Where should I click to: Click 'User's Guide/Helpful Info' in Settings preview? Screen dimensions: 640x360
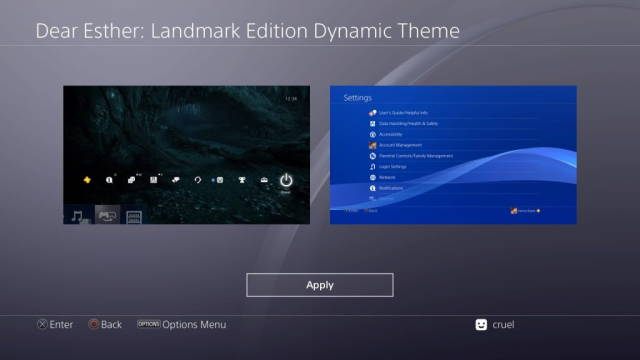pos(403,113)
